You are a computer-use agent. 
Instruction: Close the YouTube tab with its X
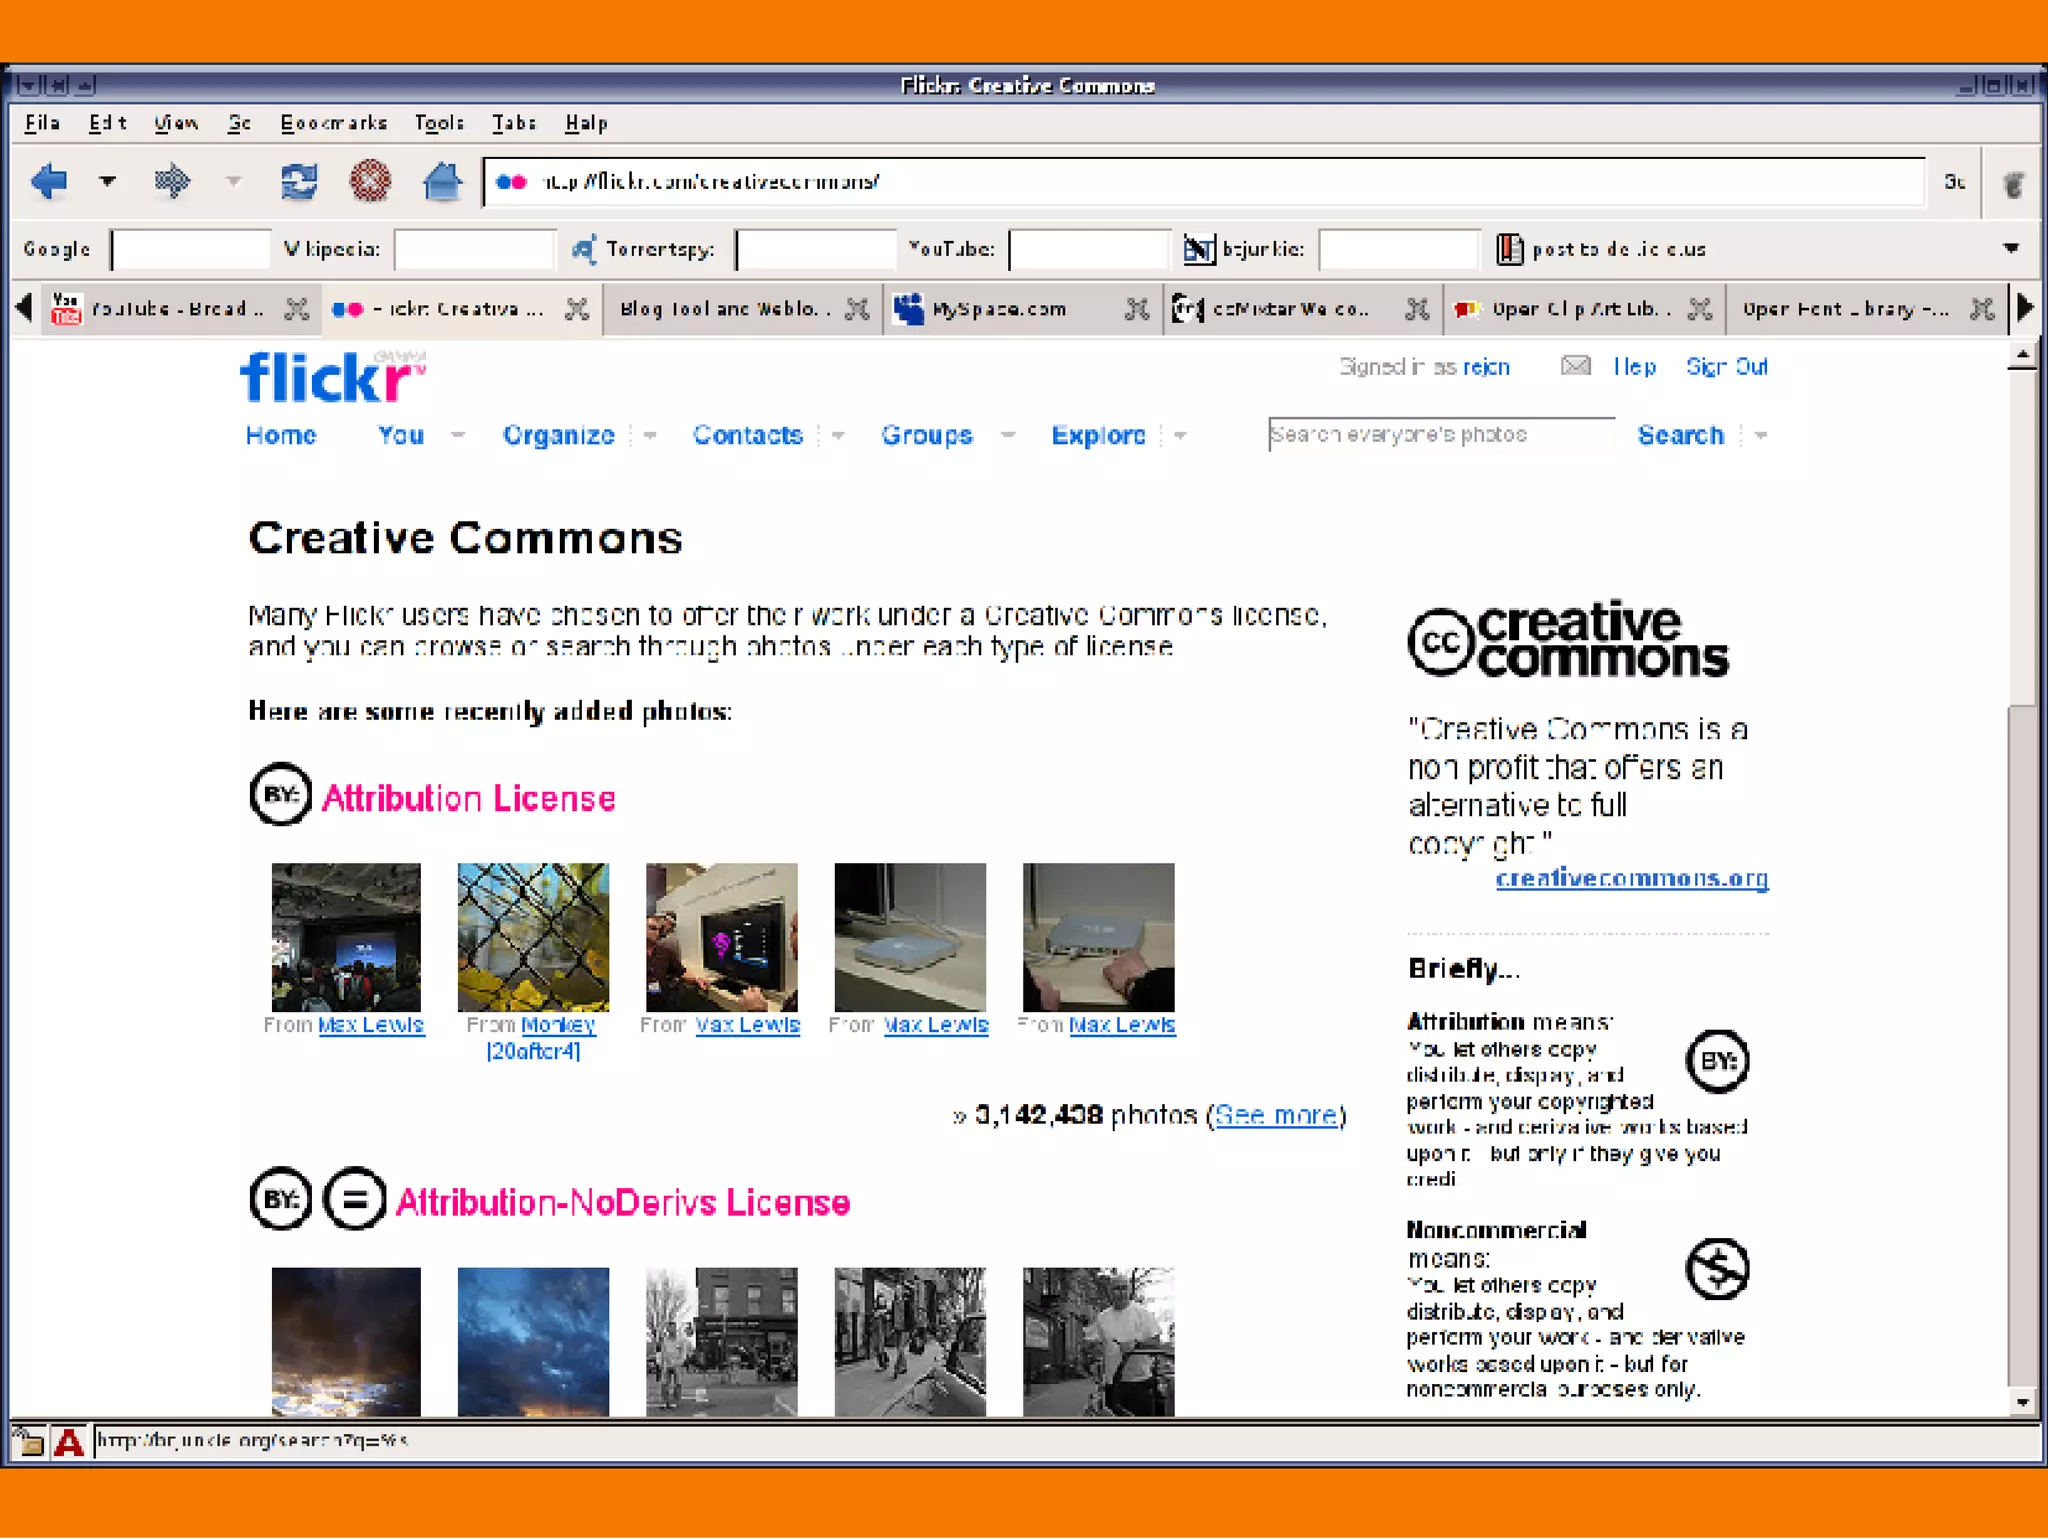pos(296,309)
